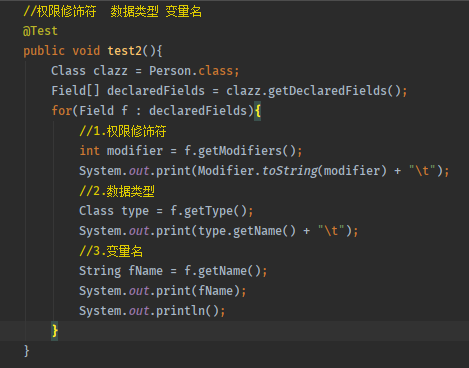Click the @Test annotation

point(40,31)
